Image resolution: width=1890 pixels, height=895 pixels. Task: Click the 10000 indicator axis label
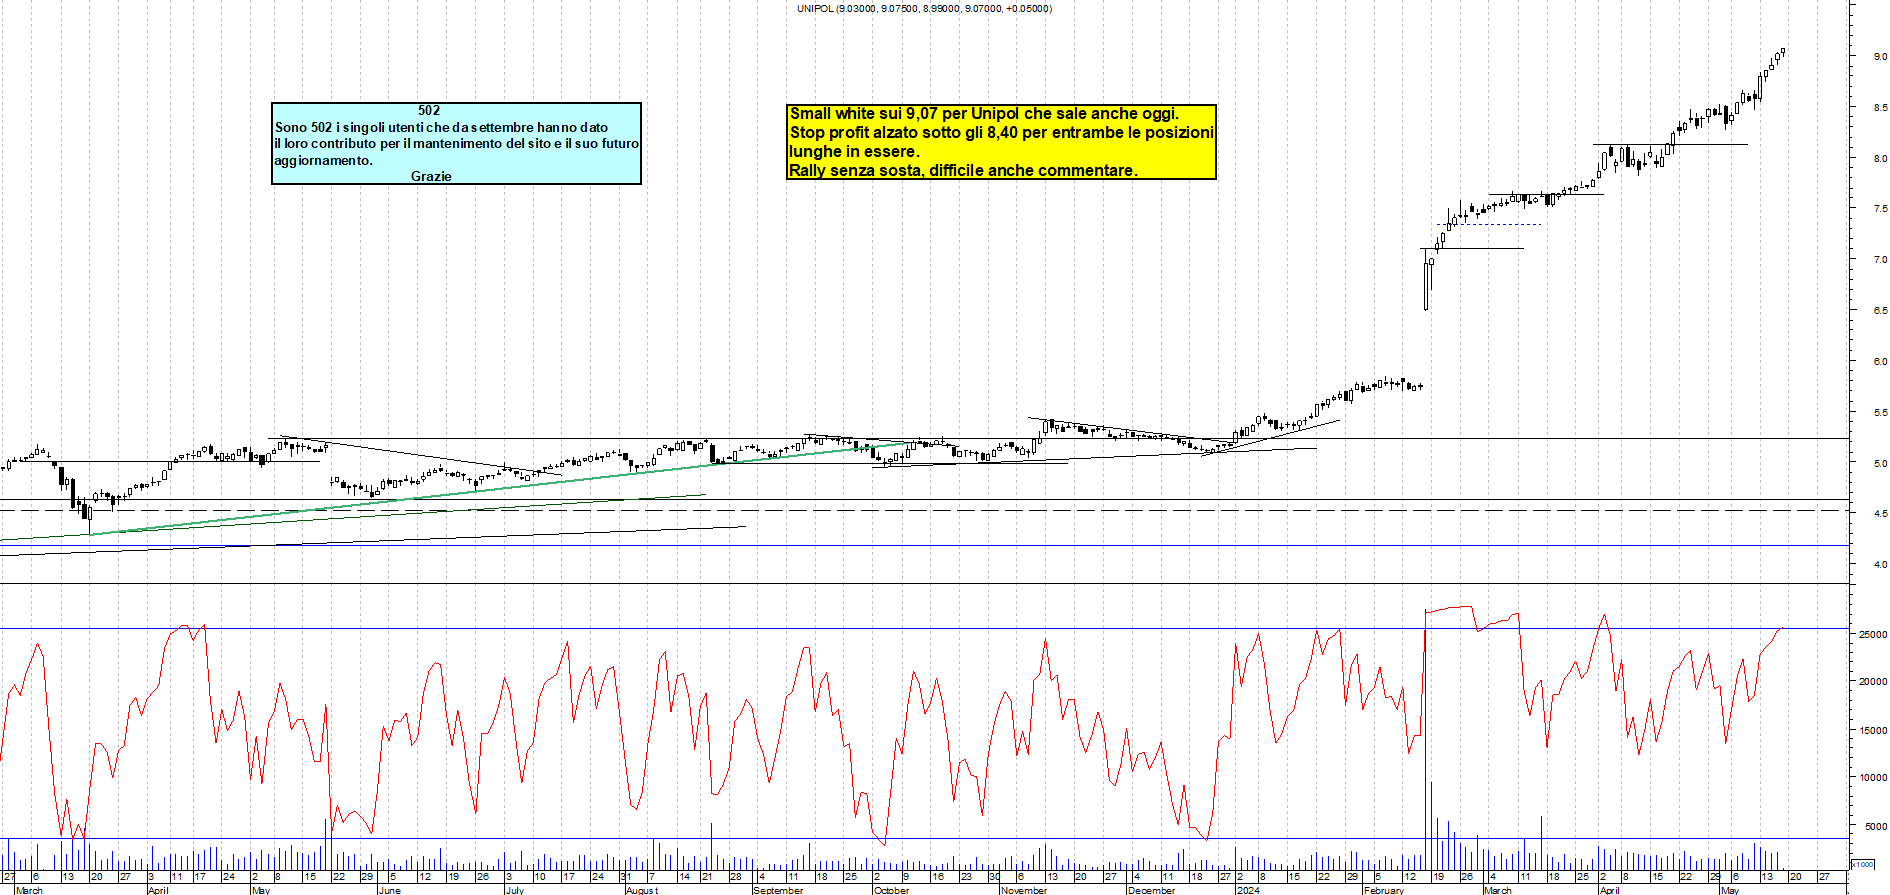coord(1873,778)
